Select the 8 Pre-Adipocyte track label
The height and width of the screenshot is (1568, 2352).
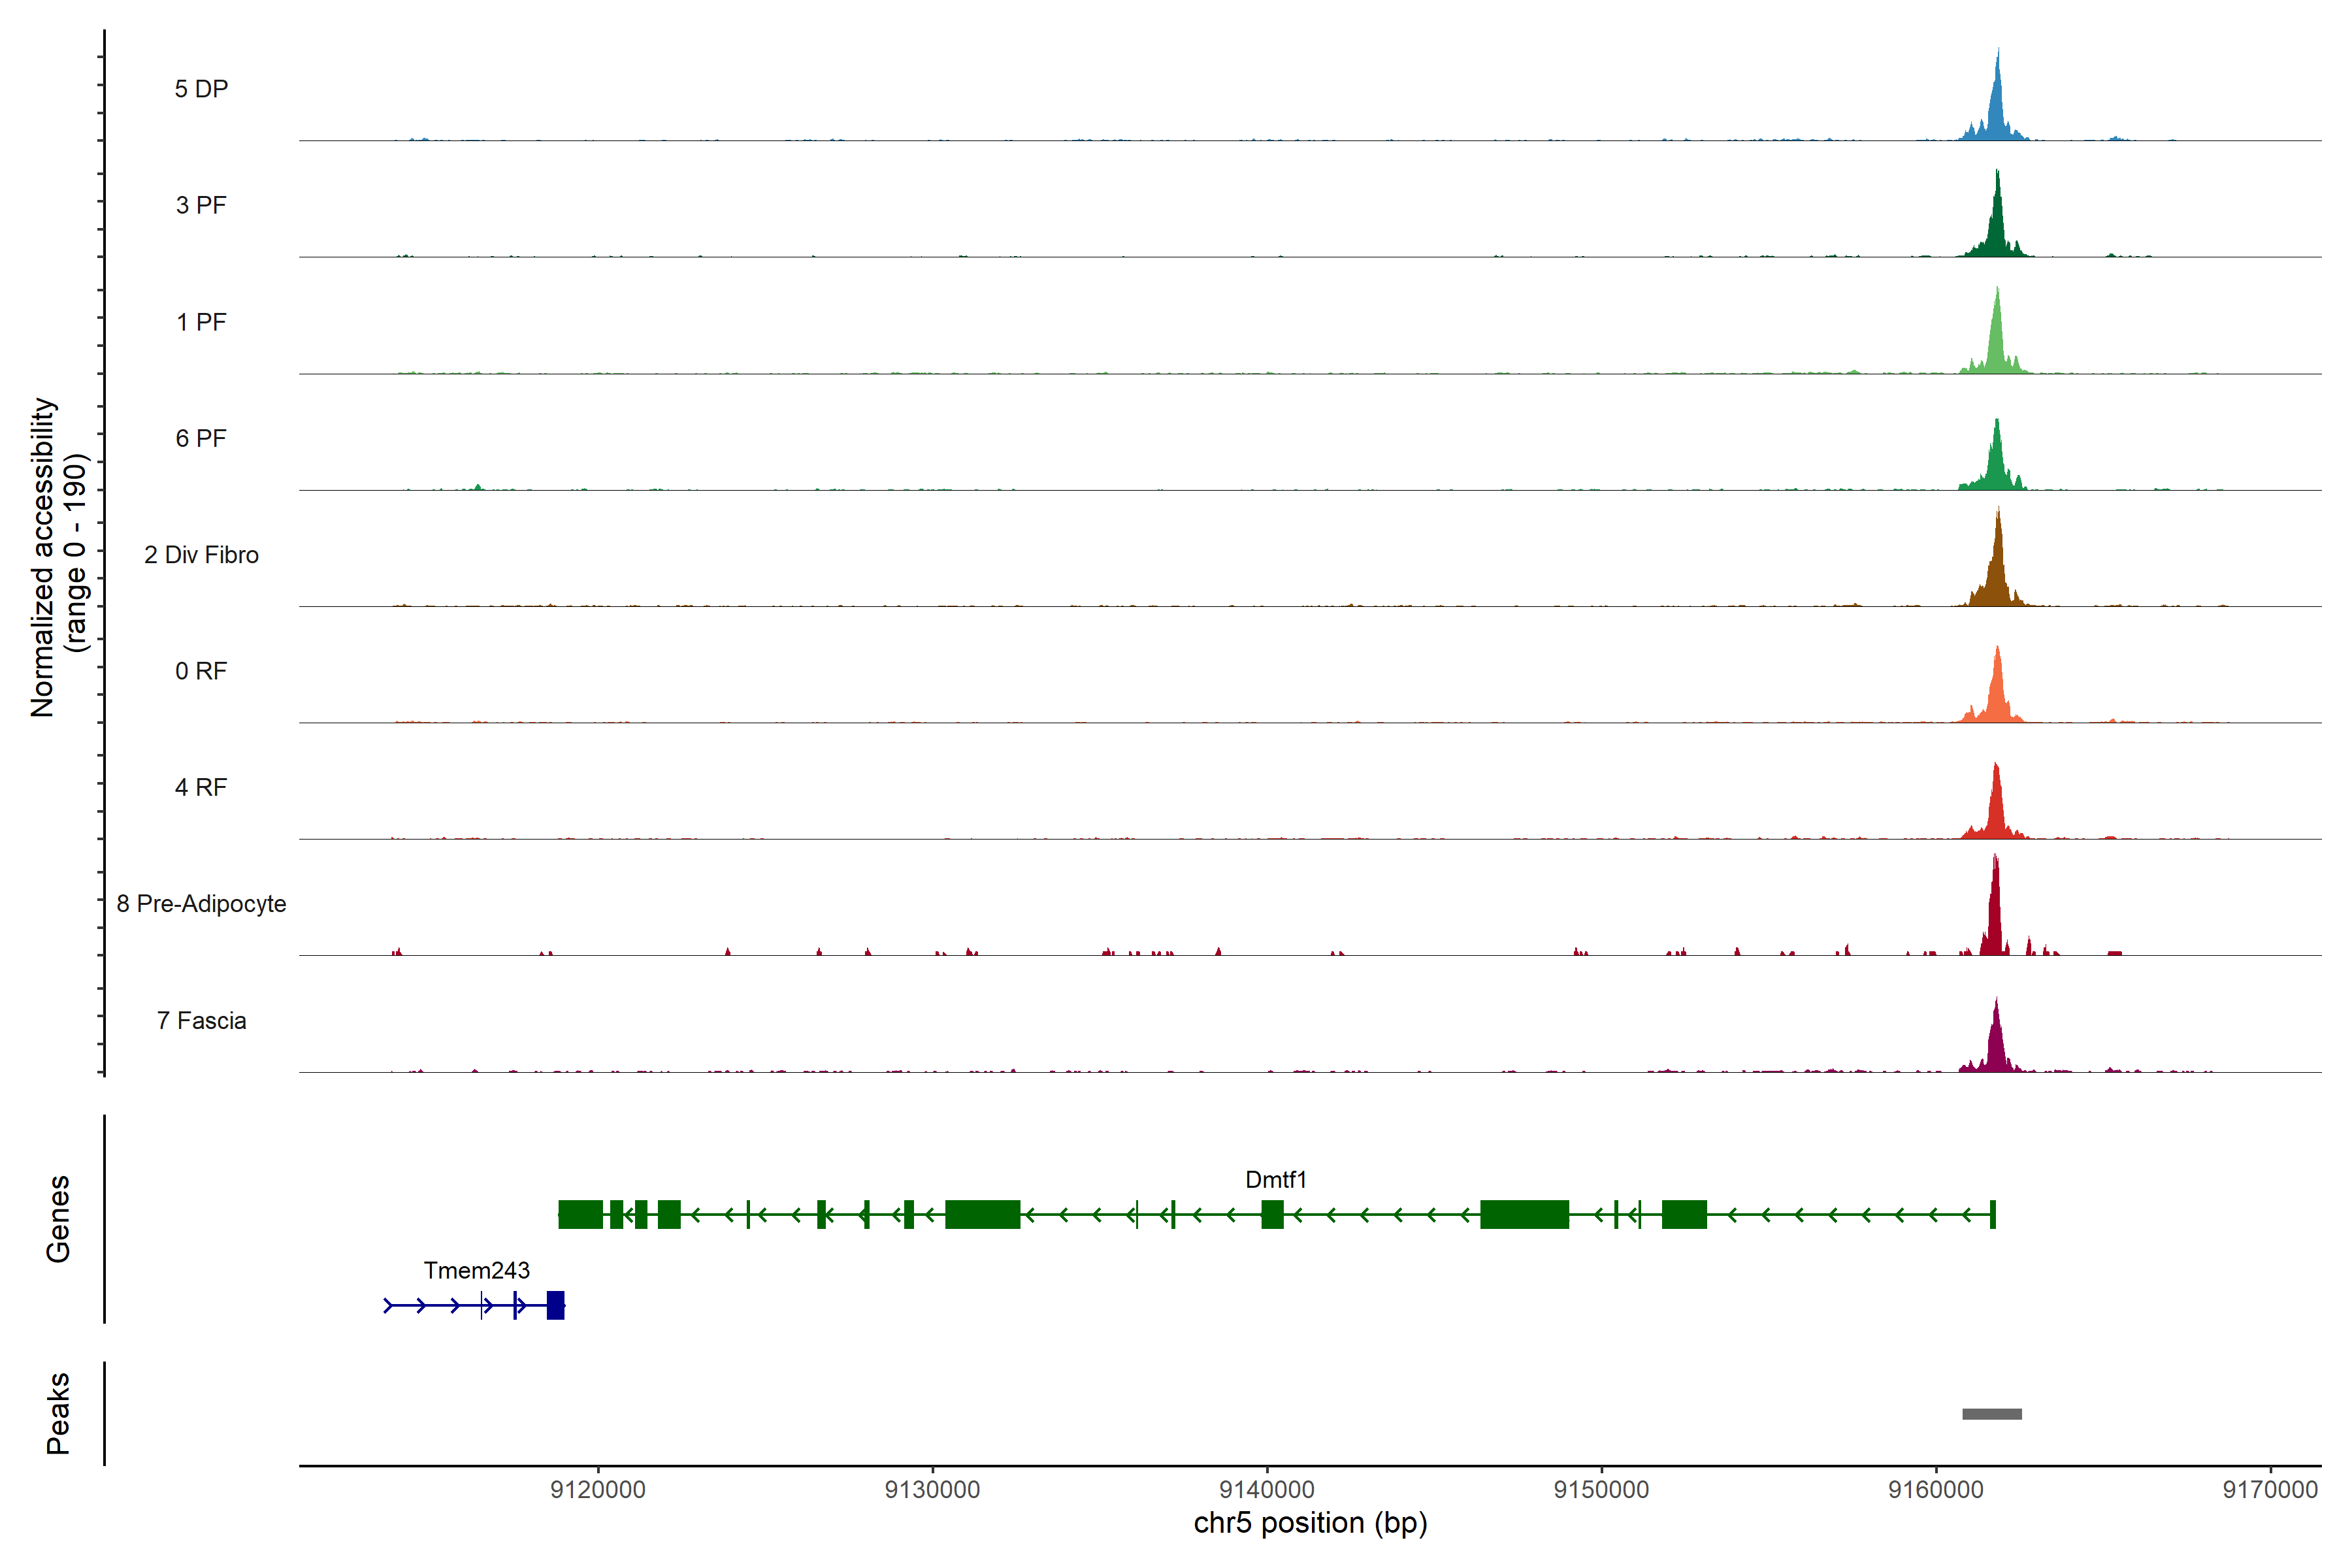[201, 904]
